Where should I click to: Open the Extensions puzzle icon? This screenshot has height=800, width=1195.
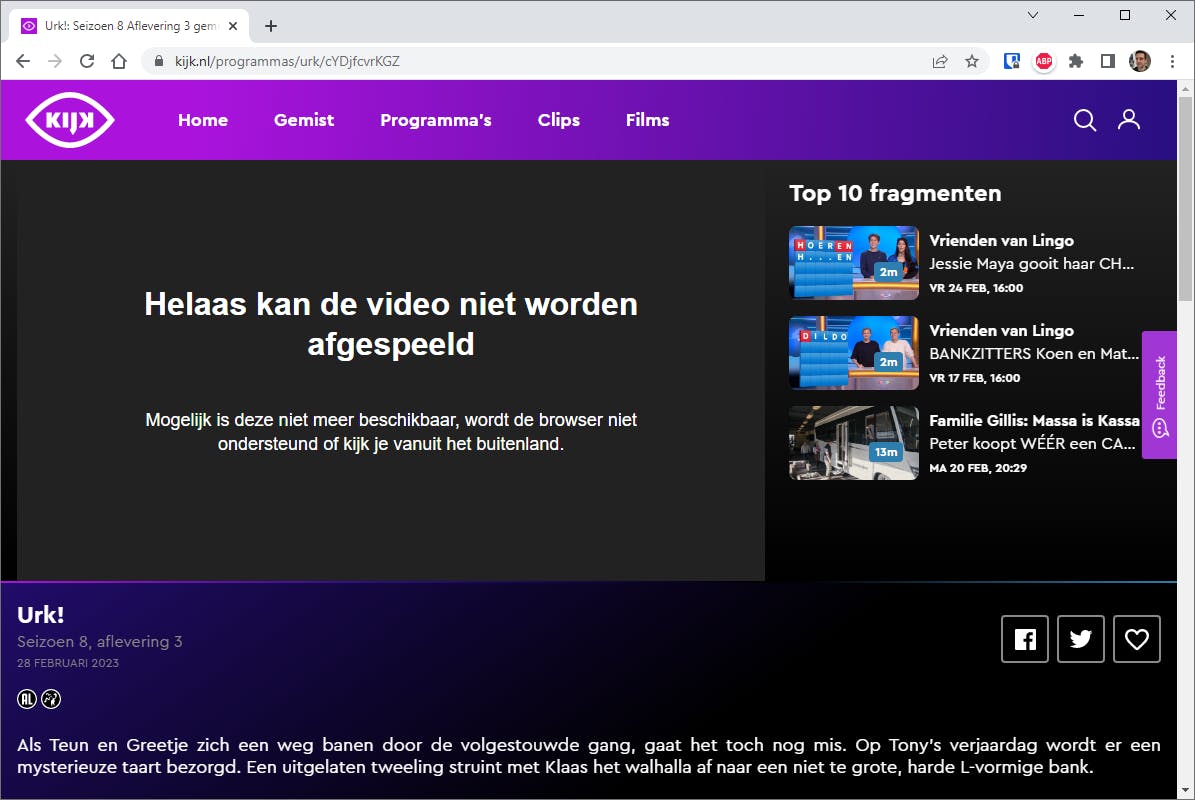click(x=1076, y=61)
